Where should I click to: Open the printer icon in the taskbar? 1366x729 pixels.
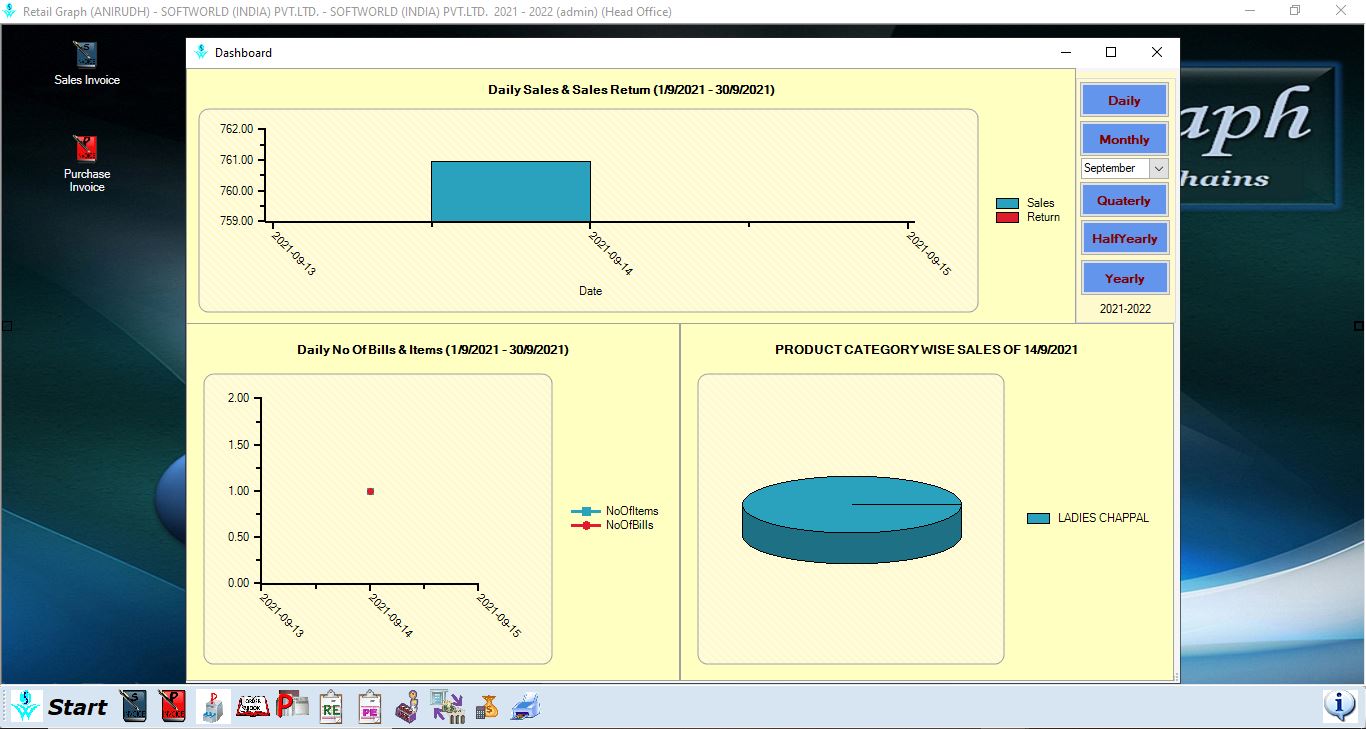[x=526, y=706]
